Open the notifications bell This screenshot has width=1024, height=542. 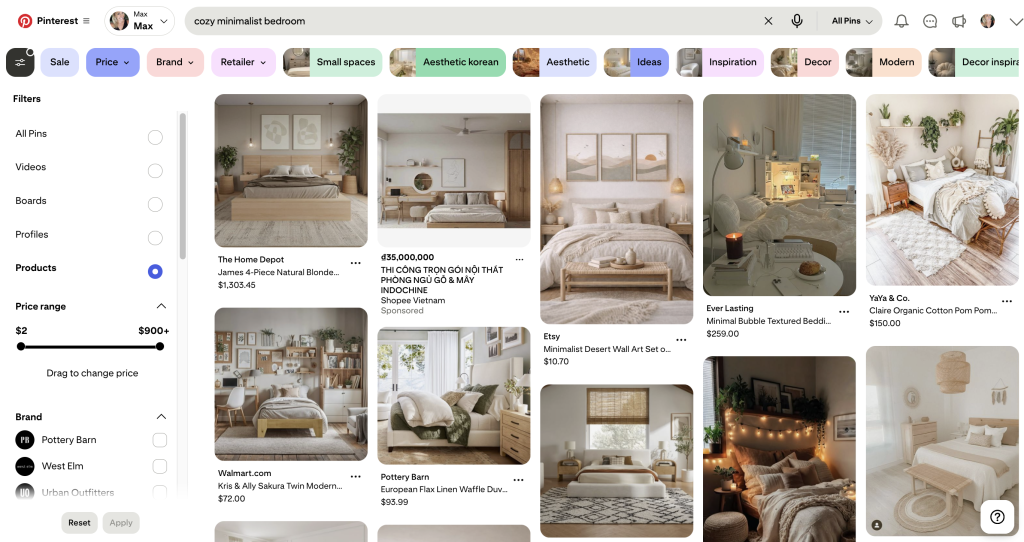pos(901,21)
